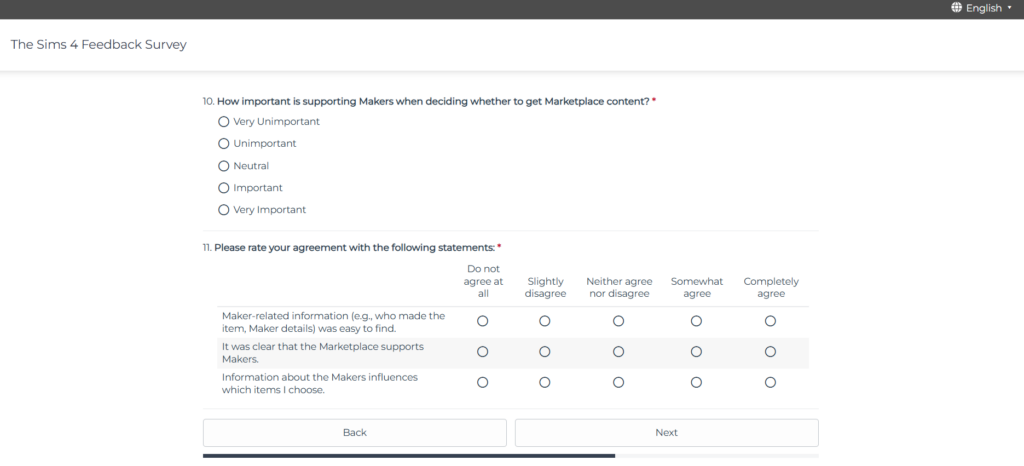Continue the survey with Next button

click(x=666, y=433)
